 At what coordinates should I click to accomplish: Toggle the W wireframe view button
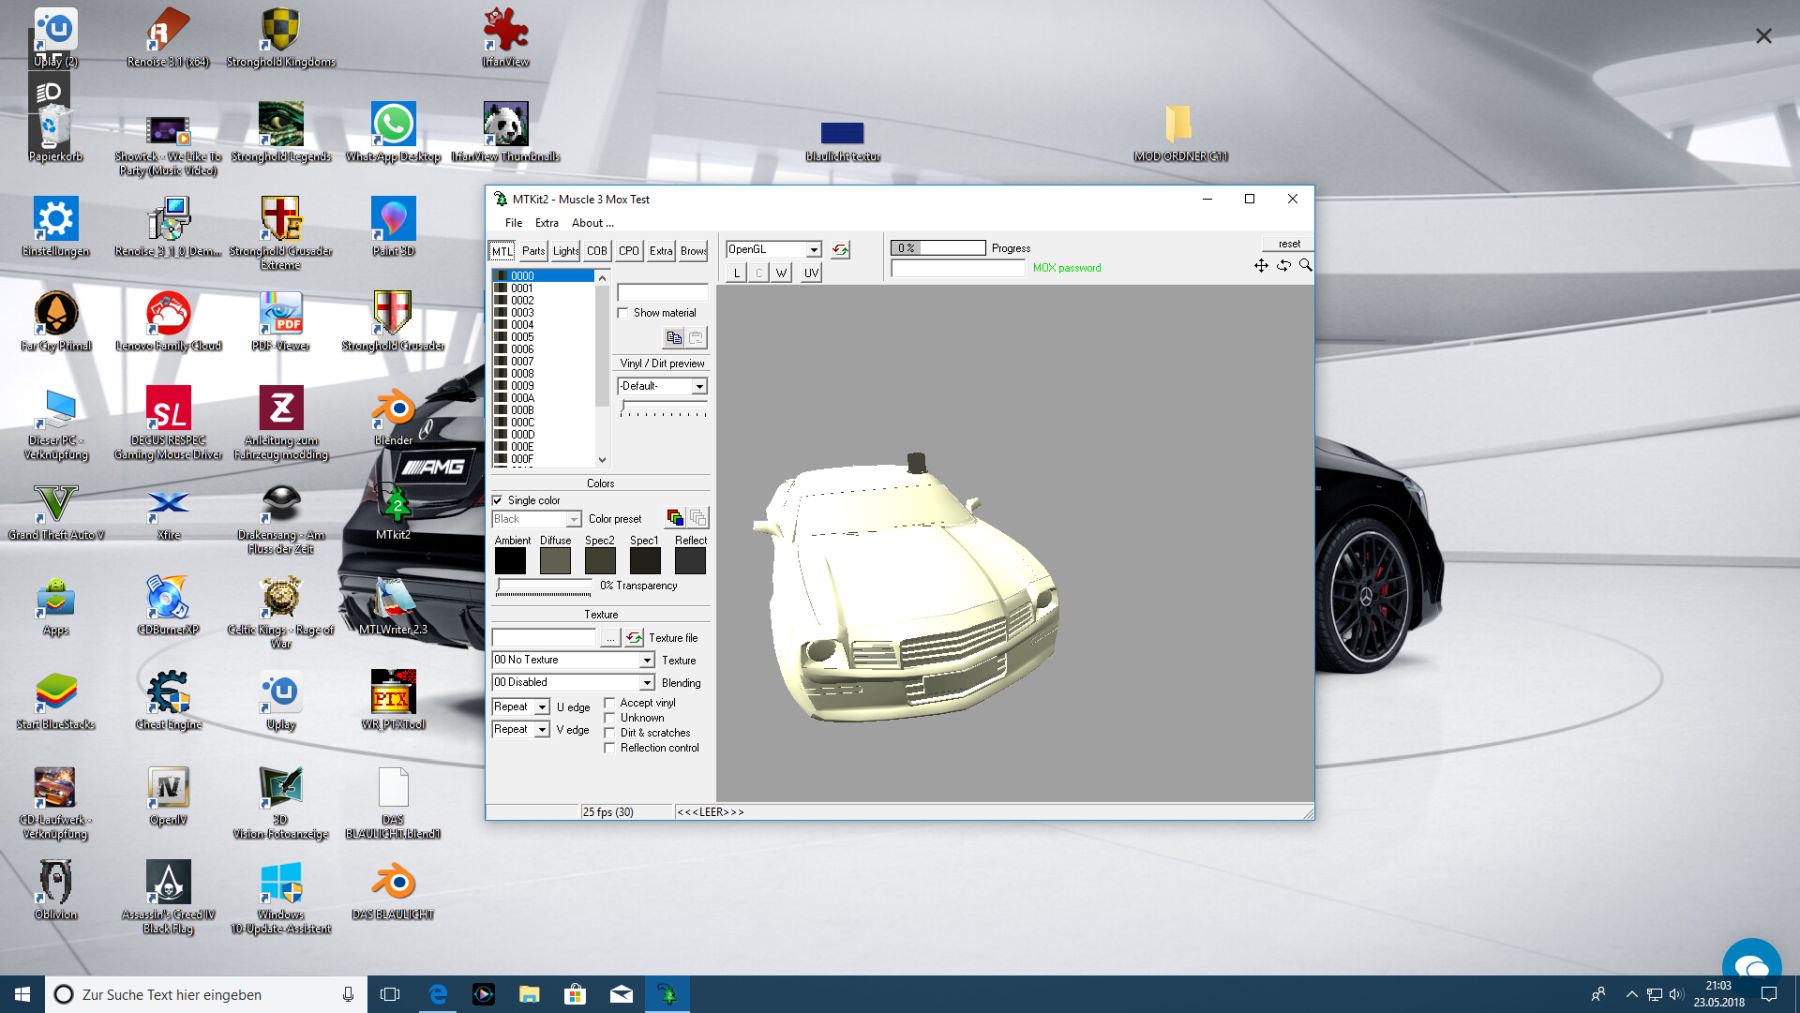click(781, 272)
